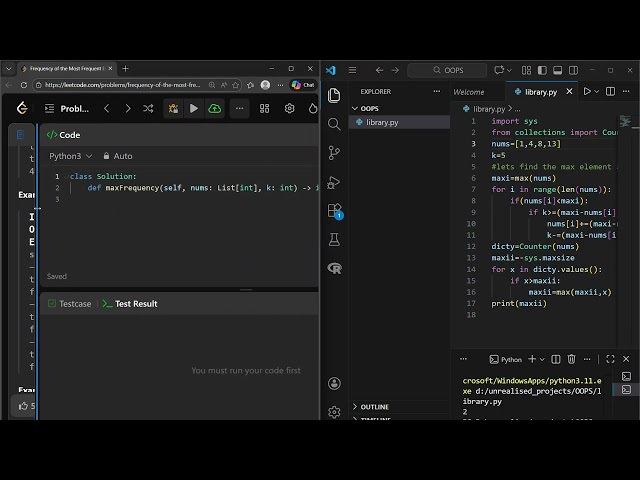The image size is (640, 480).
Task: Open the Extensions view in the activity bar
Action: tap(334, 211)
